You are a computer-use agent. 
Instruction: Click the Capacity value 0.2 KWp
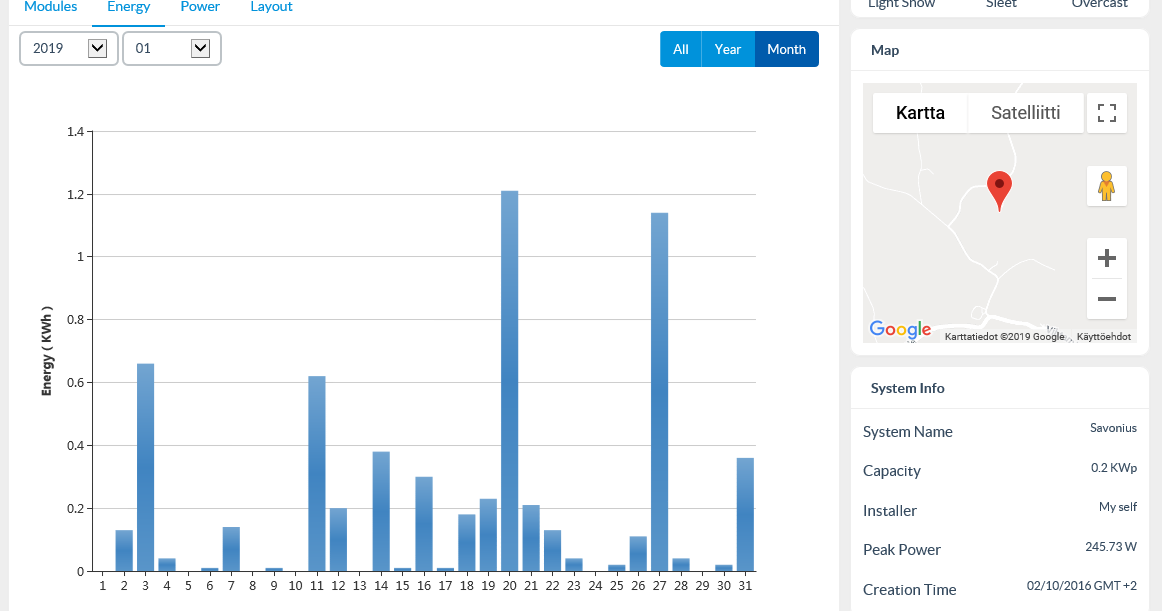(x=1114, y=468)
